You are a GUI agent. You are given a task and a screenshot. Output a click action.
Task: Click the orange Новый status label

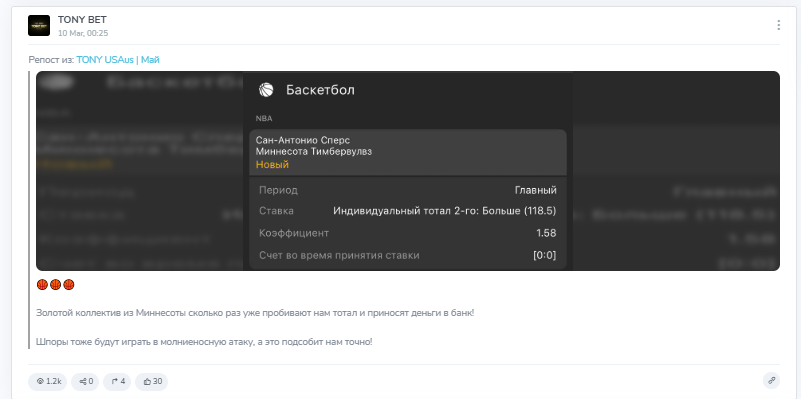272,165
